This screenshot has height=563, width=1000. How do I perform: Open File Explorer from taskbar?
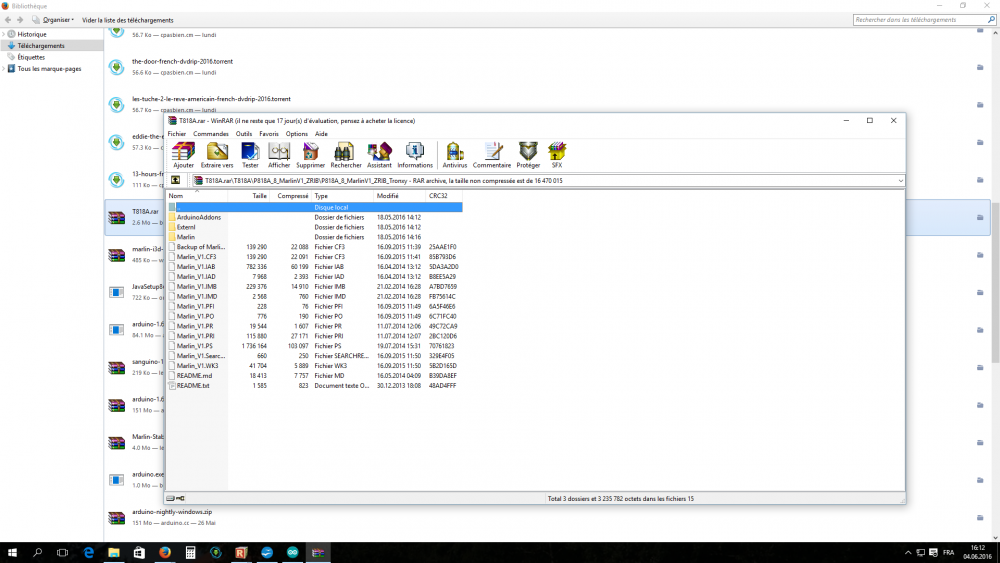[x=114, y=553]
